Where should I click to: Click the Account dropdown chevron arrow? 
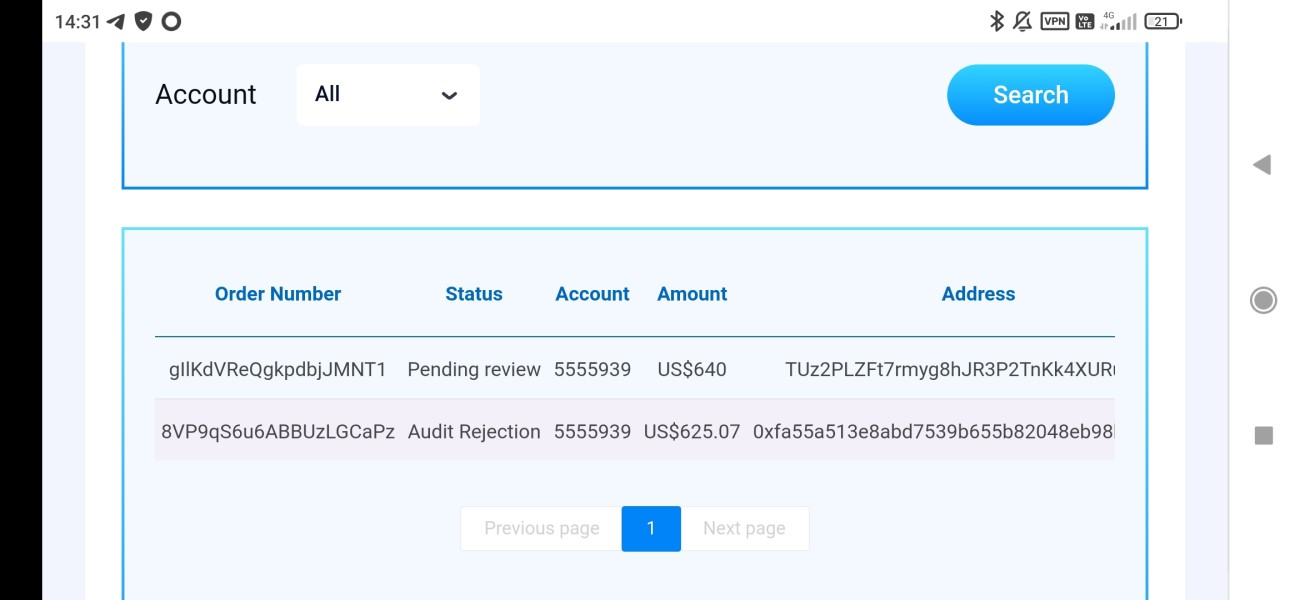[449, 96]
